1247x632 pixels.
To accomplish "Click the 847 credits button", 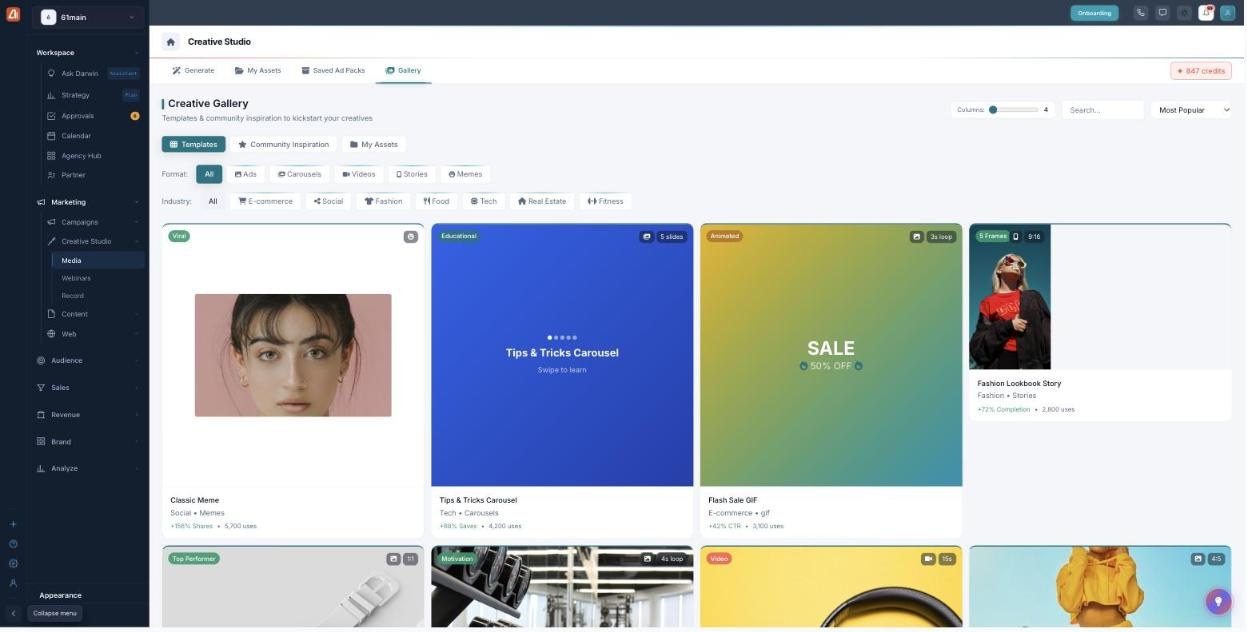I will pos(1201,71).
